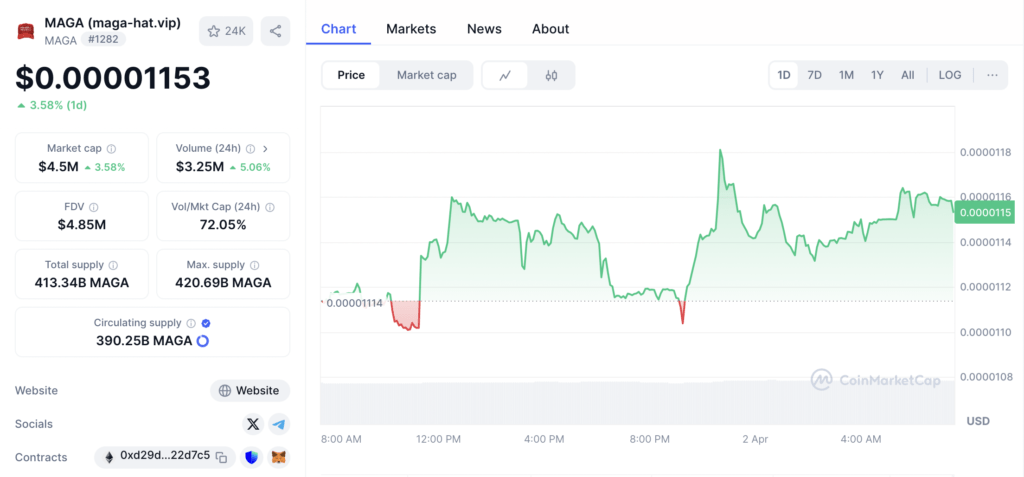Open the Chart tab
Image resolution: width=1024 pixels, height=477 pixels.
(x=339, y=29)
